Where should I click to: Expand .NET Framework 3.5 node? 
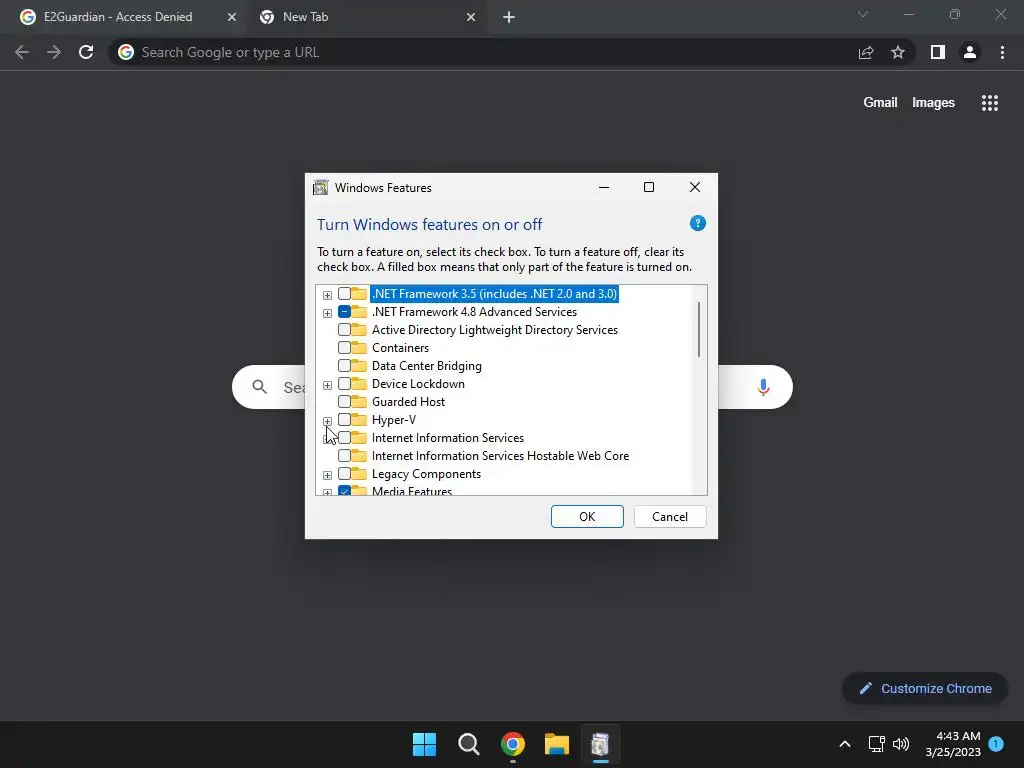pyautogui.click(x=327, y=295)
